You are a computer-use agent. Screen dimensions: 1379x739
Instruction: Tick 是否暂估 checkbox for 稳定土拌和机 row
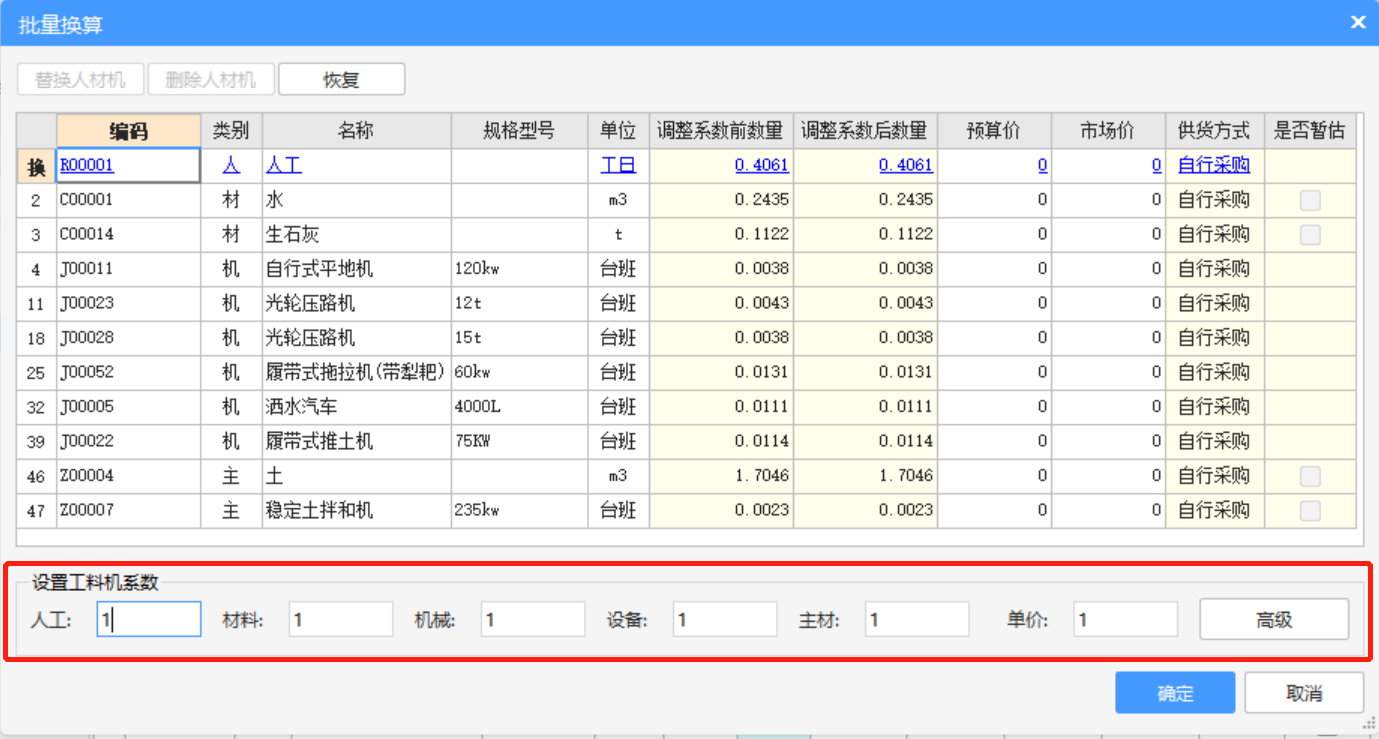click(1309, 511)
